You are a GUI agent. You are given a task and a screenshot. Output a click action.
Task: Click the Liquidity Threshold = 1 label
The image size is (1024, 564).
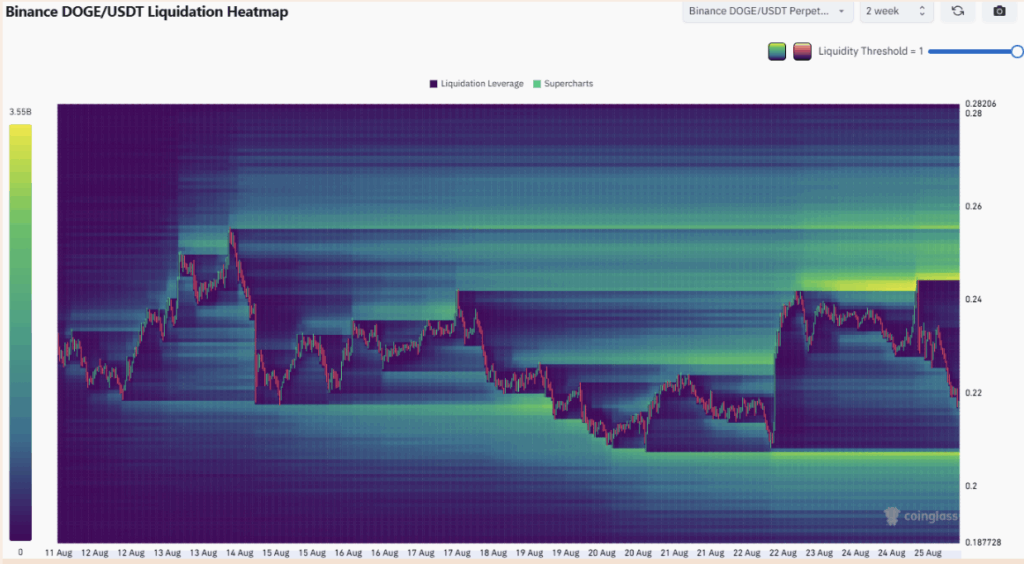tap(871, 51)
